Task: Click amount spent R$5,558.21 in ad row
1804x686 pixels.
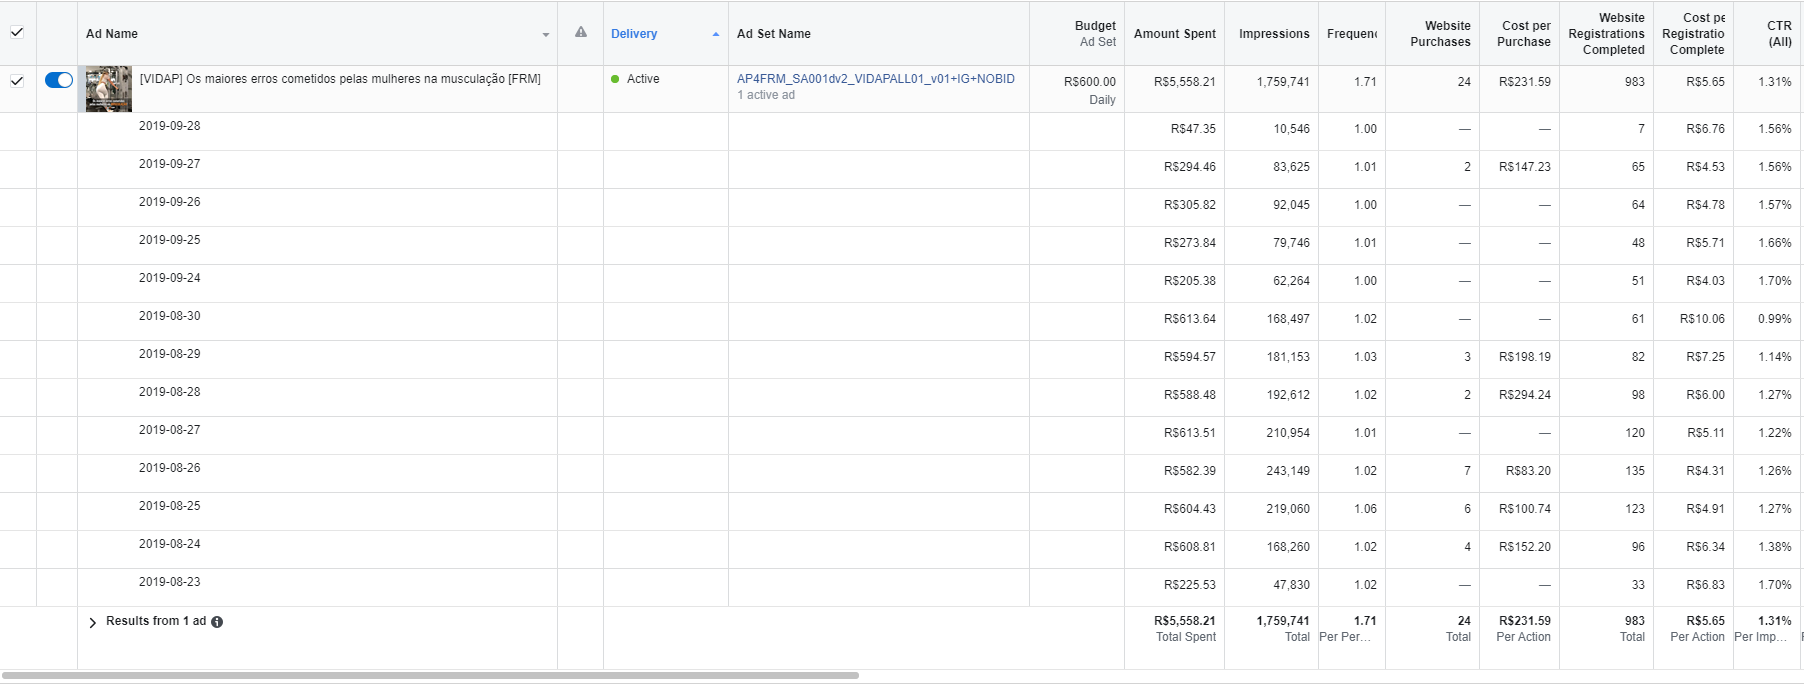Action: click(1185, 82)
